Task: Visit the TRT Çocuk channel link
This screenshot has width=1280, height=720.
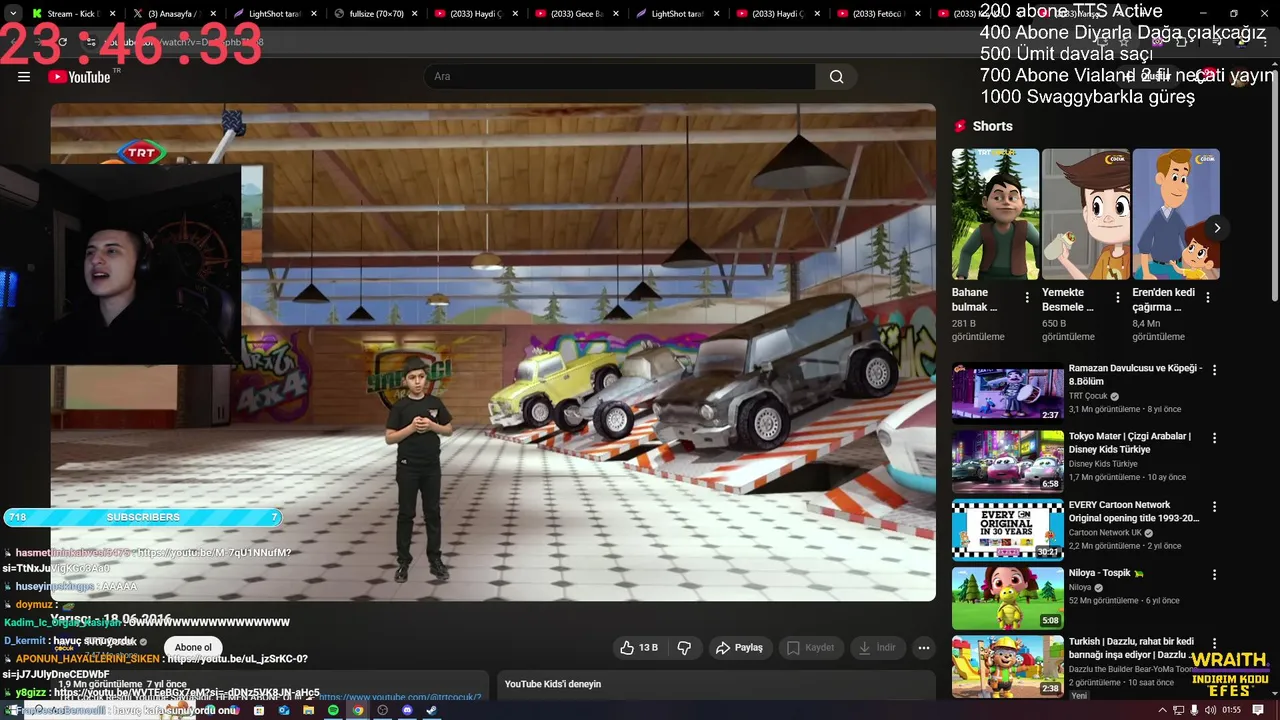Action: point(1088,396)
